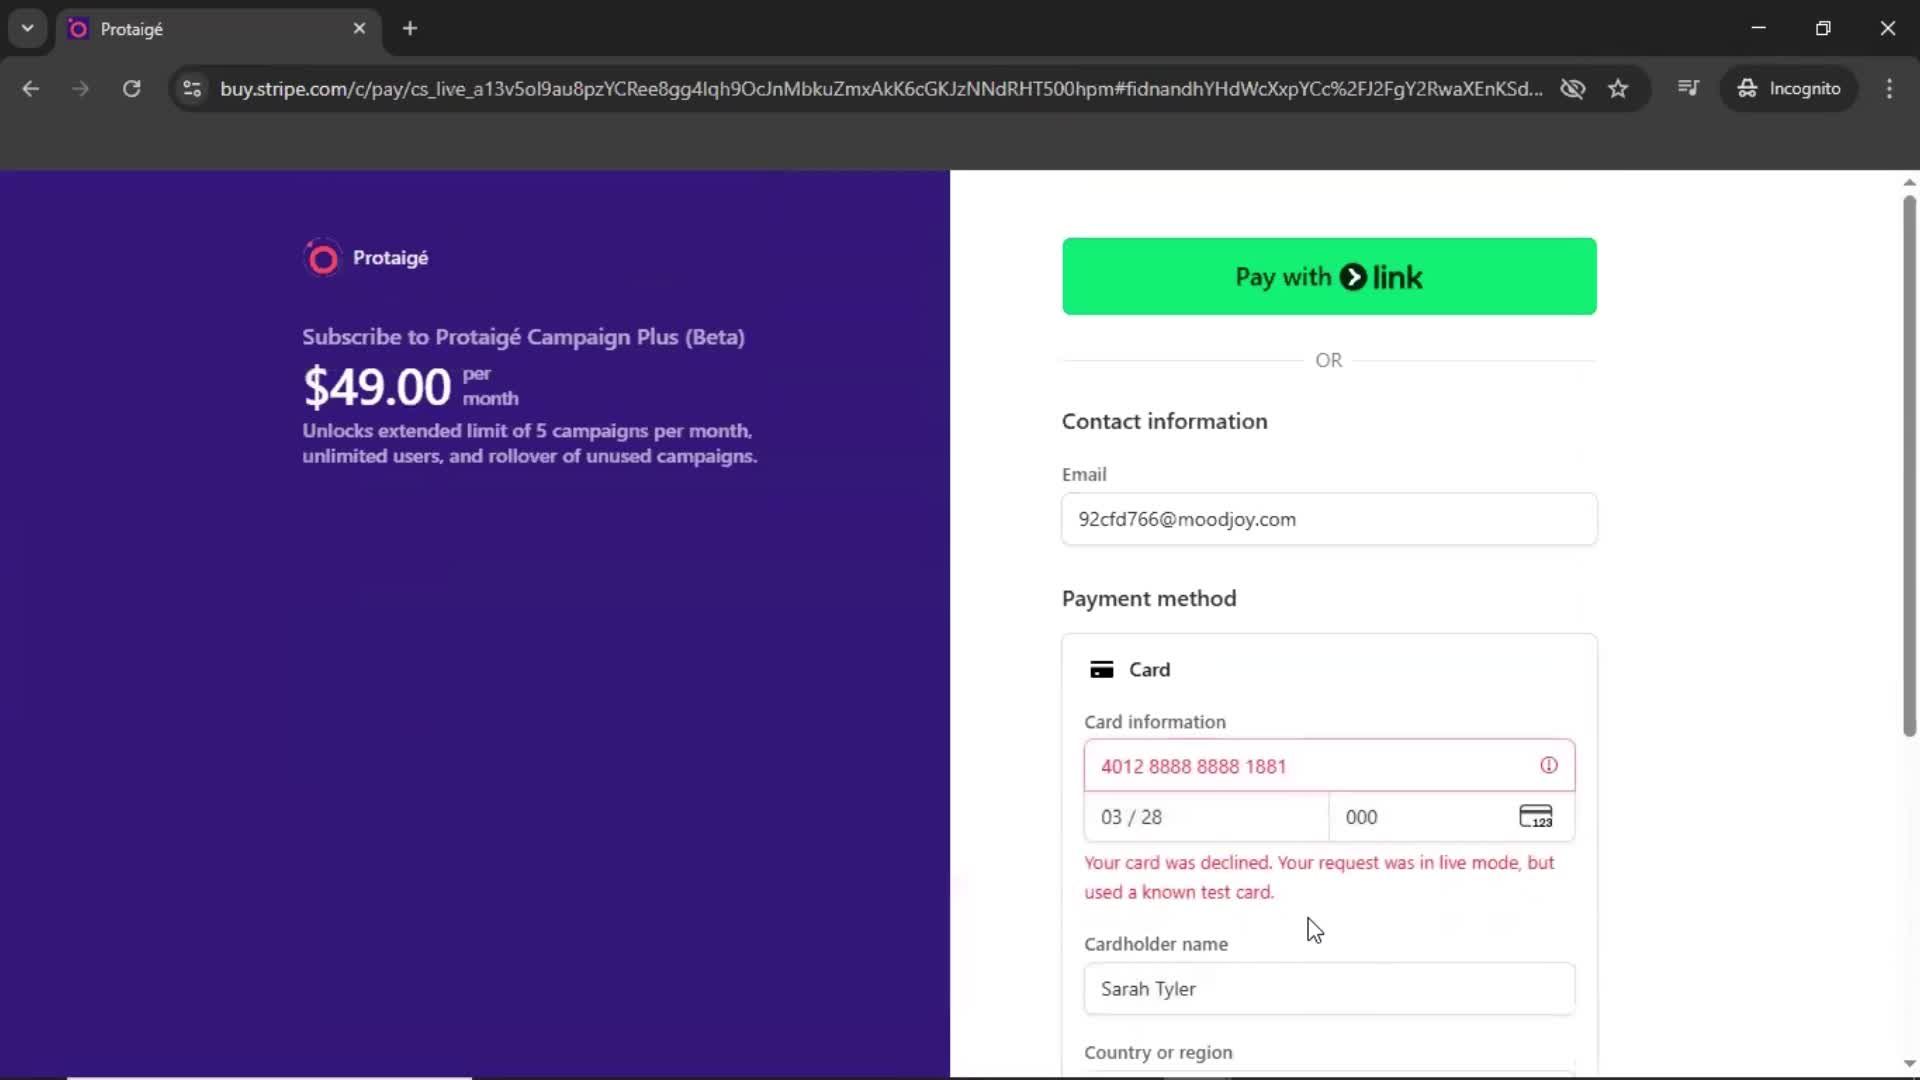This screenshot has width=1920, height=1080.
Task: Open a new browser tab
Action: point(410,29)
